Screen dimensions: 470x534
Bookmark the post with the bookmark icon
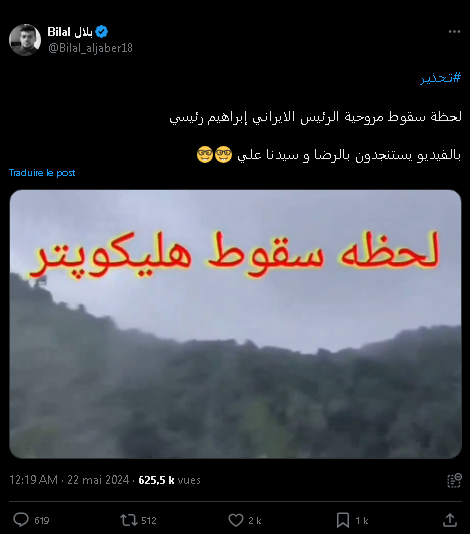[x=343, y=520]
